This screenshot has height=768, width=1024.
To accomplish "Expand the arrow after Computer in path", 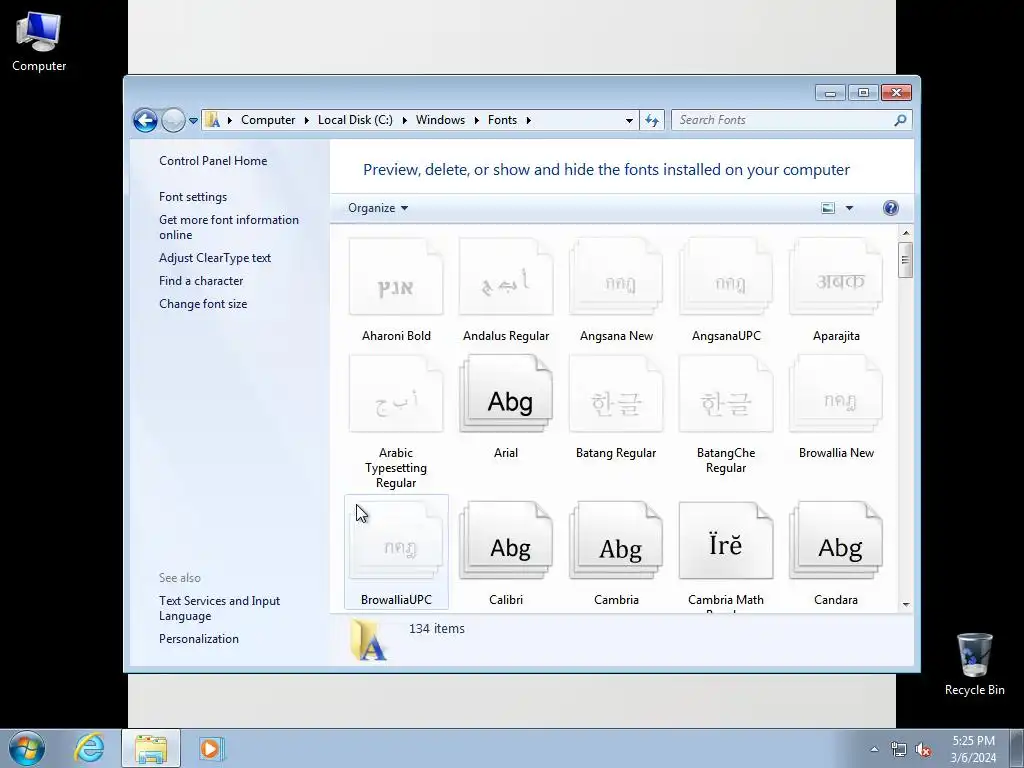I will tap(306, 120).
